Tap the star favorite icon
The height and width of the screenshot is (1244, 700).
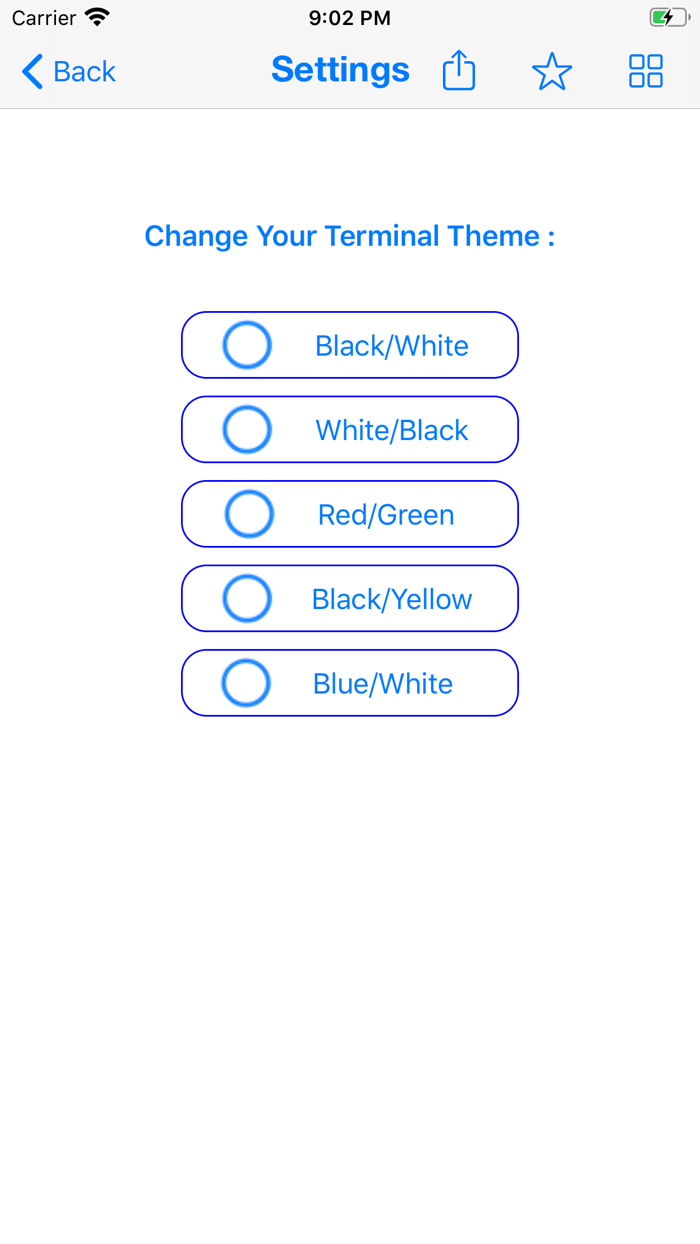(x=552, y=71)
